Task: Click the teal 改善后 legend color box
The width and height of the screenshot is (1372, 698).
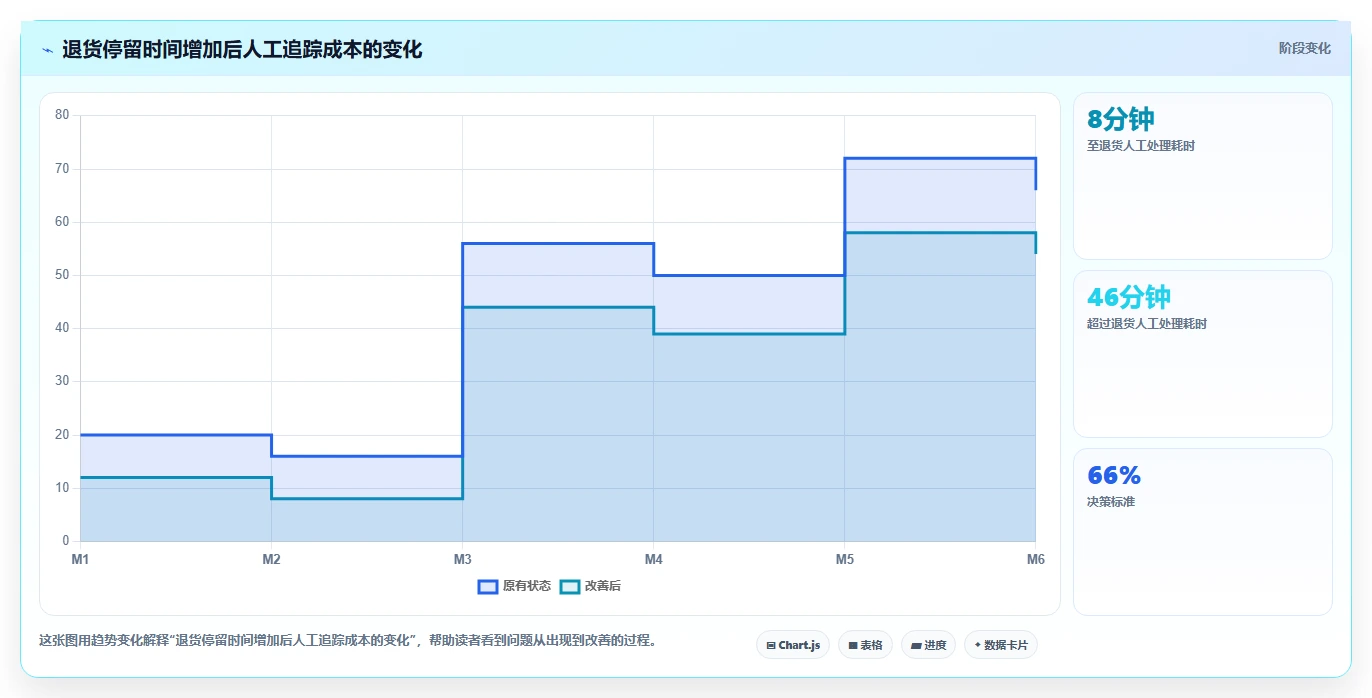Action: (x=569, y=586)
